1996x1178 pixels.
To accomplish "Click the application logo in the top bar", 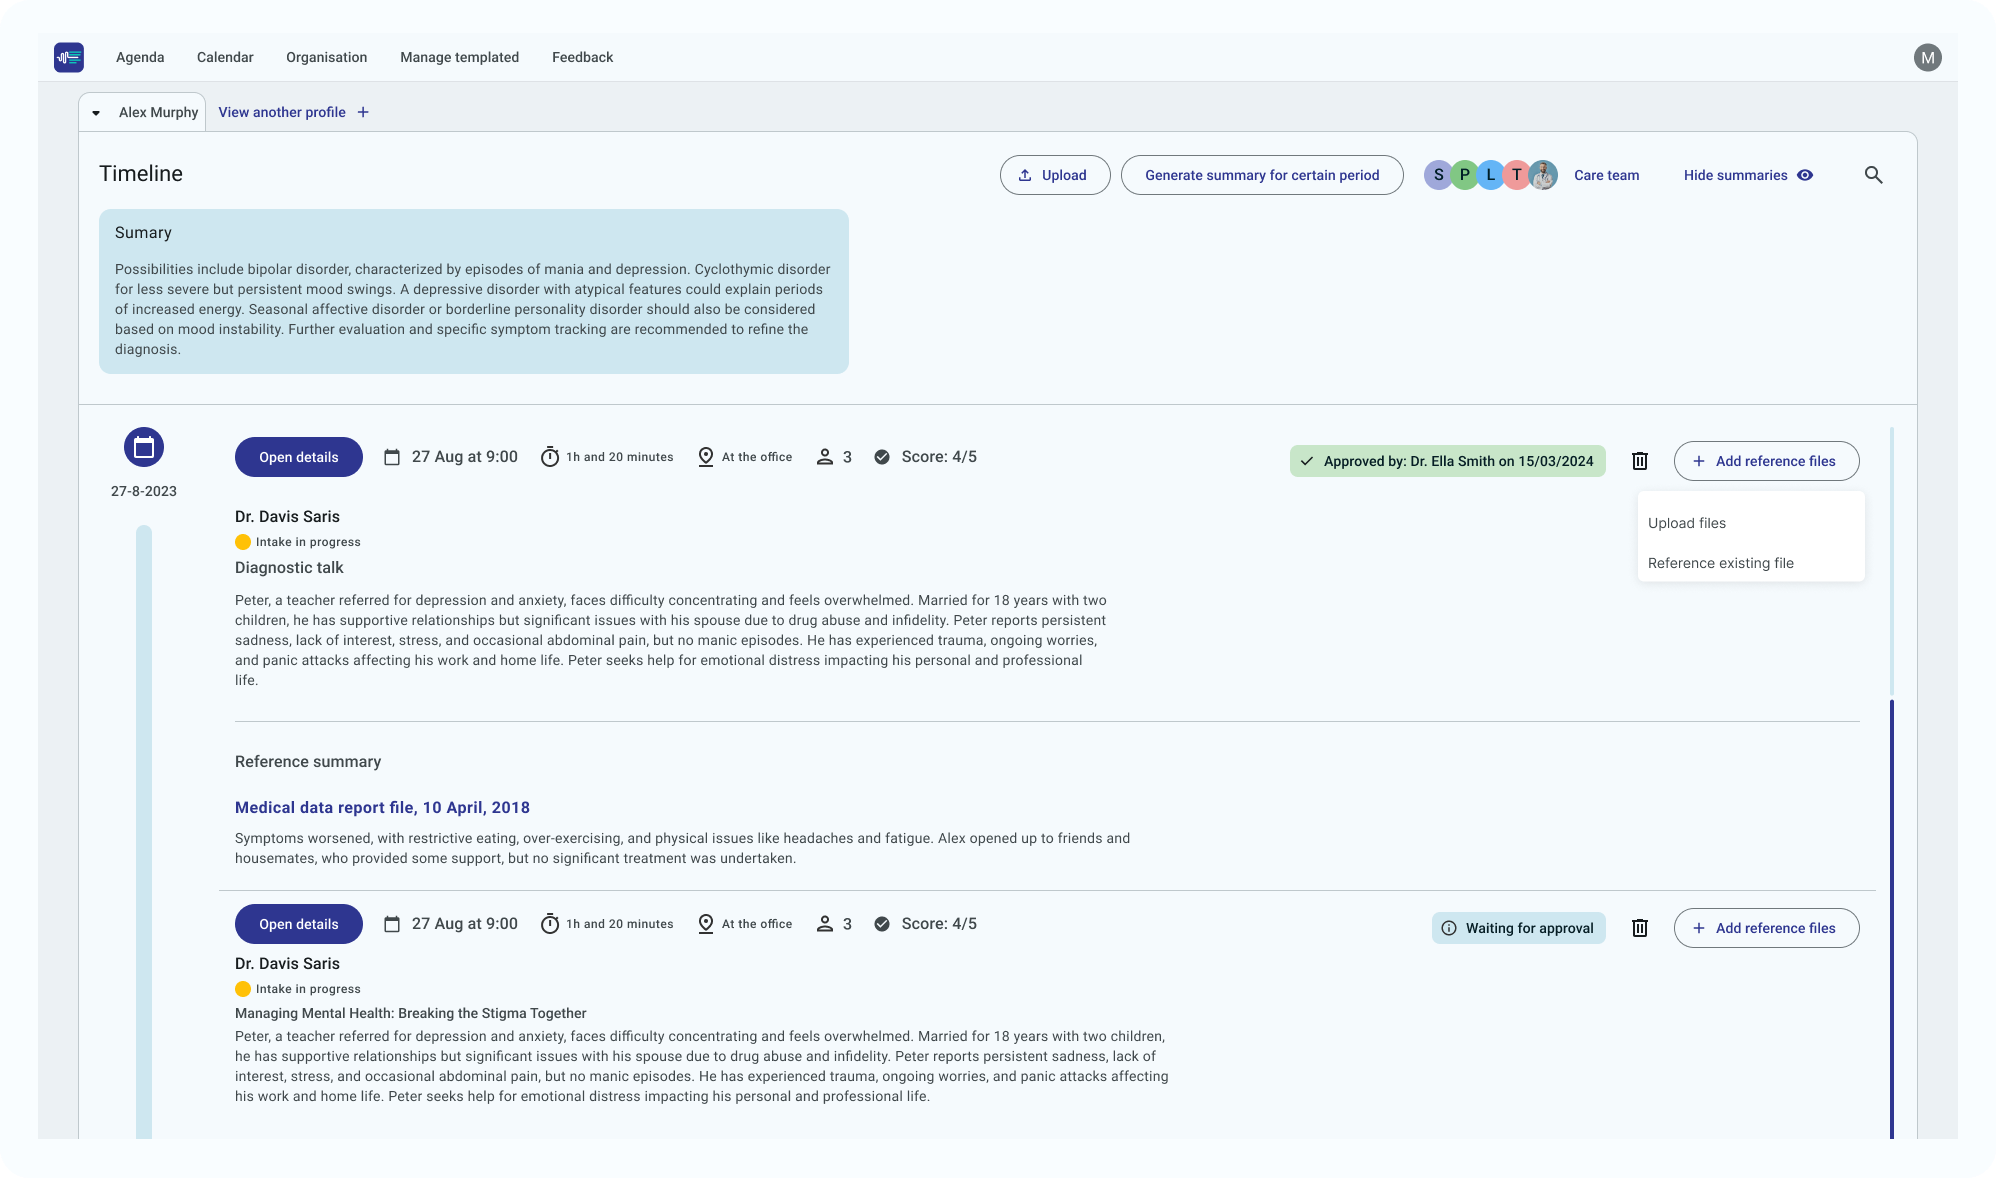I will 69,57.
